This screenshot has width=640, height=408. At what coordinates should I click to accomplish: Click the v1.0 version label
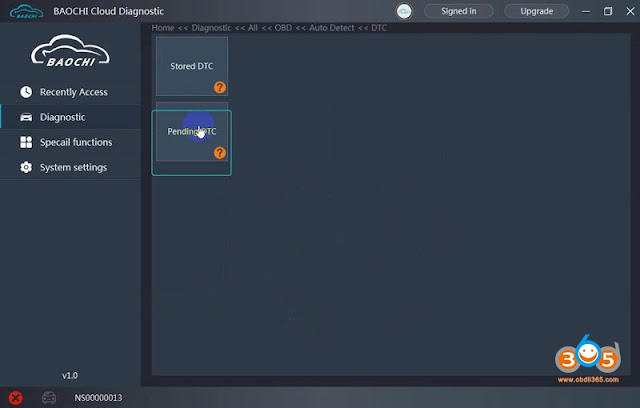tap(70, 375)
